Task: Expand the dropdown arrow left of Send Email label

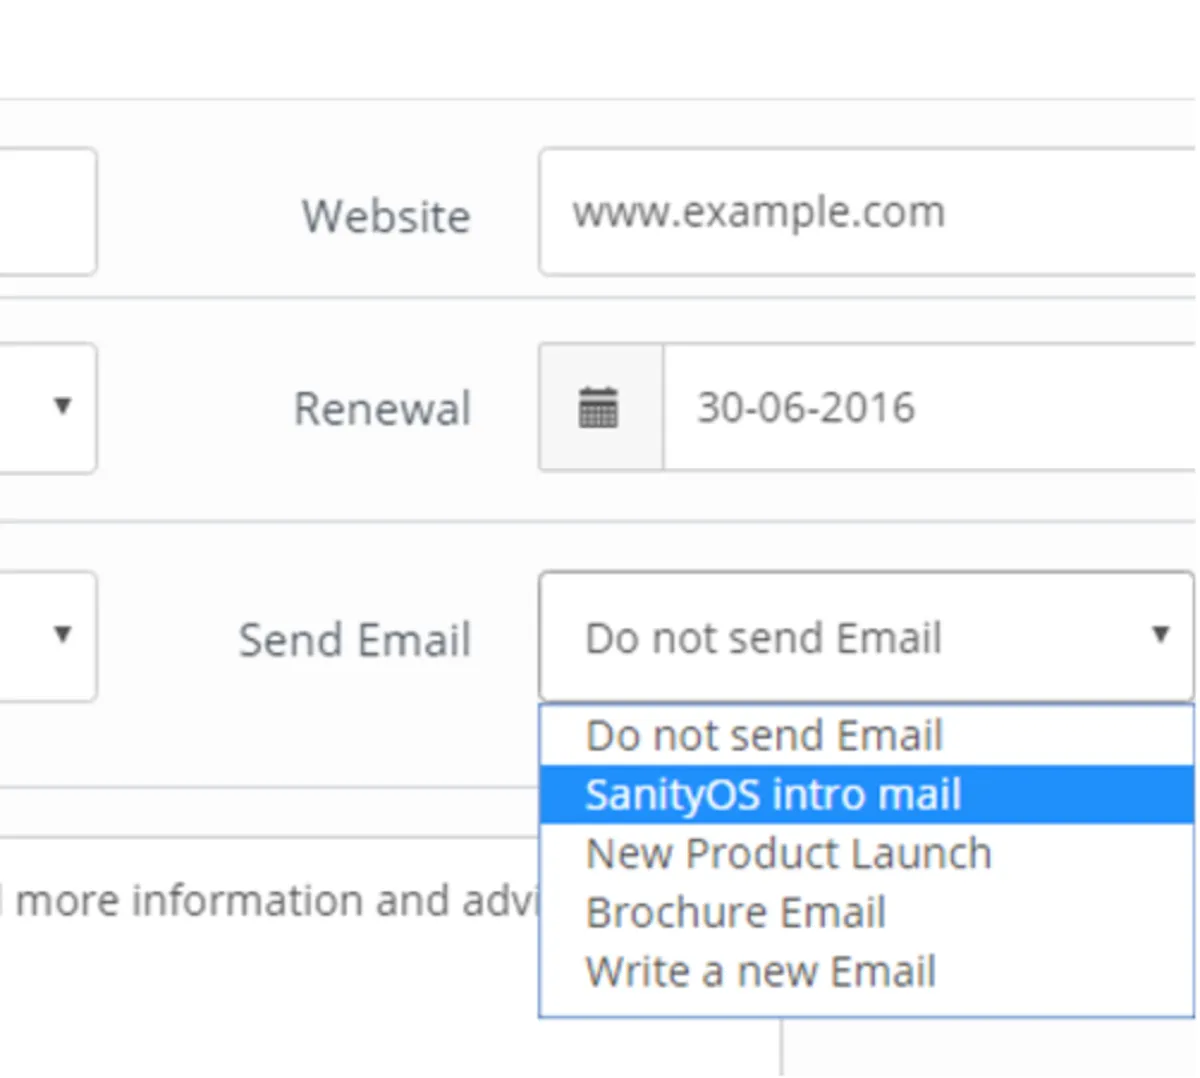Action: click(62, 633)
